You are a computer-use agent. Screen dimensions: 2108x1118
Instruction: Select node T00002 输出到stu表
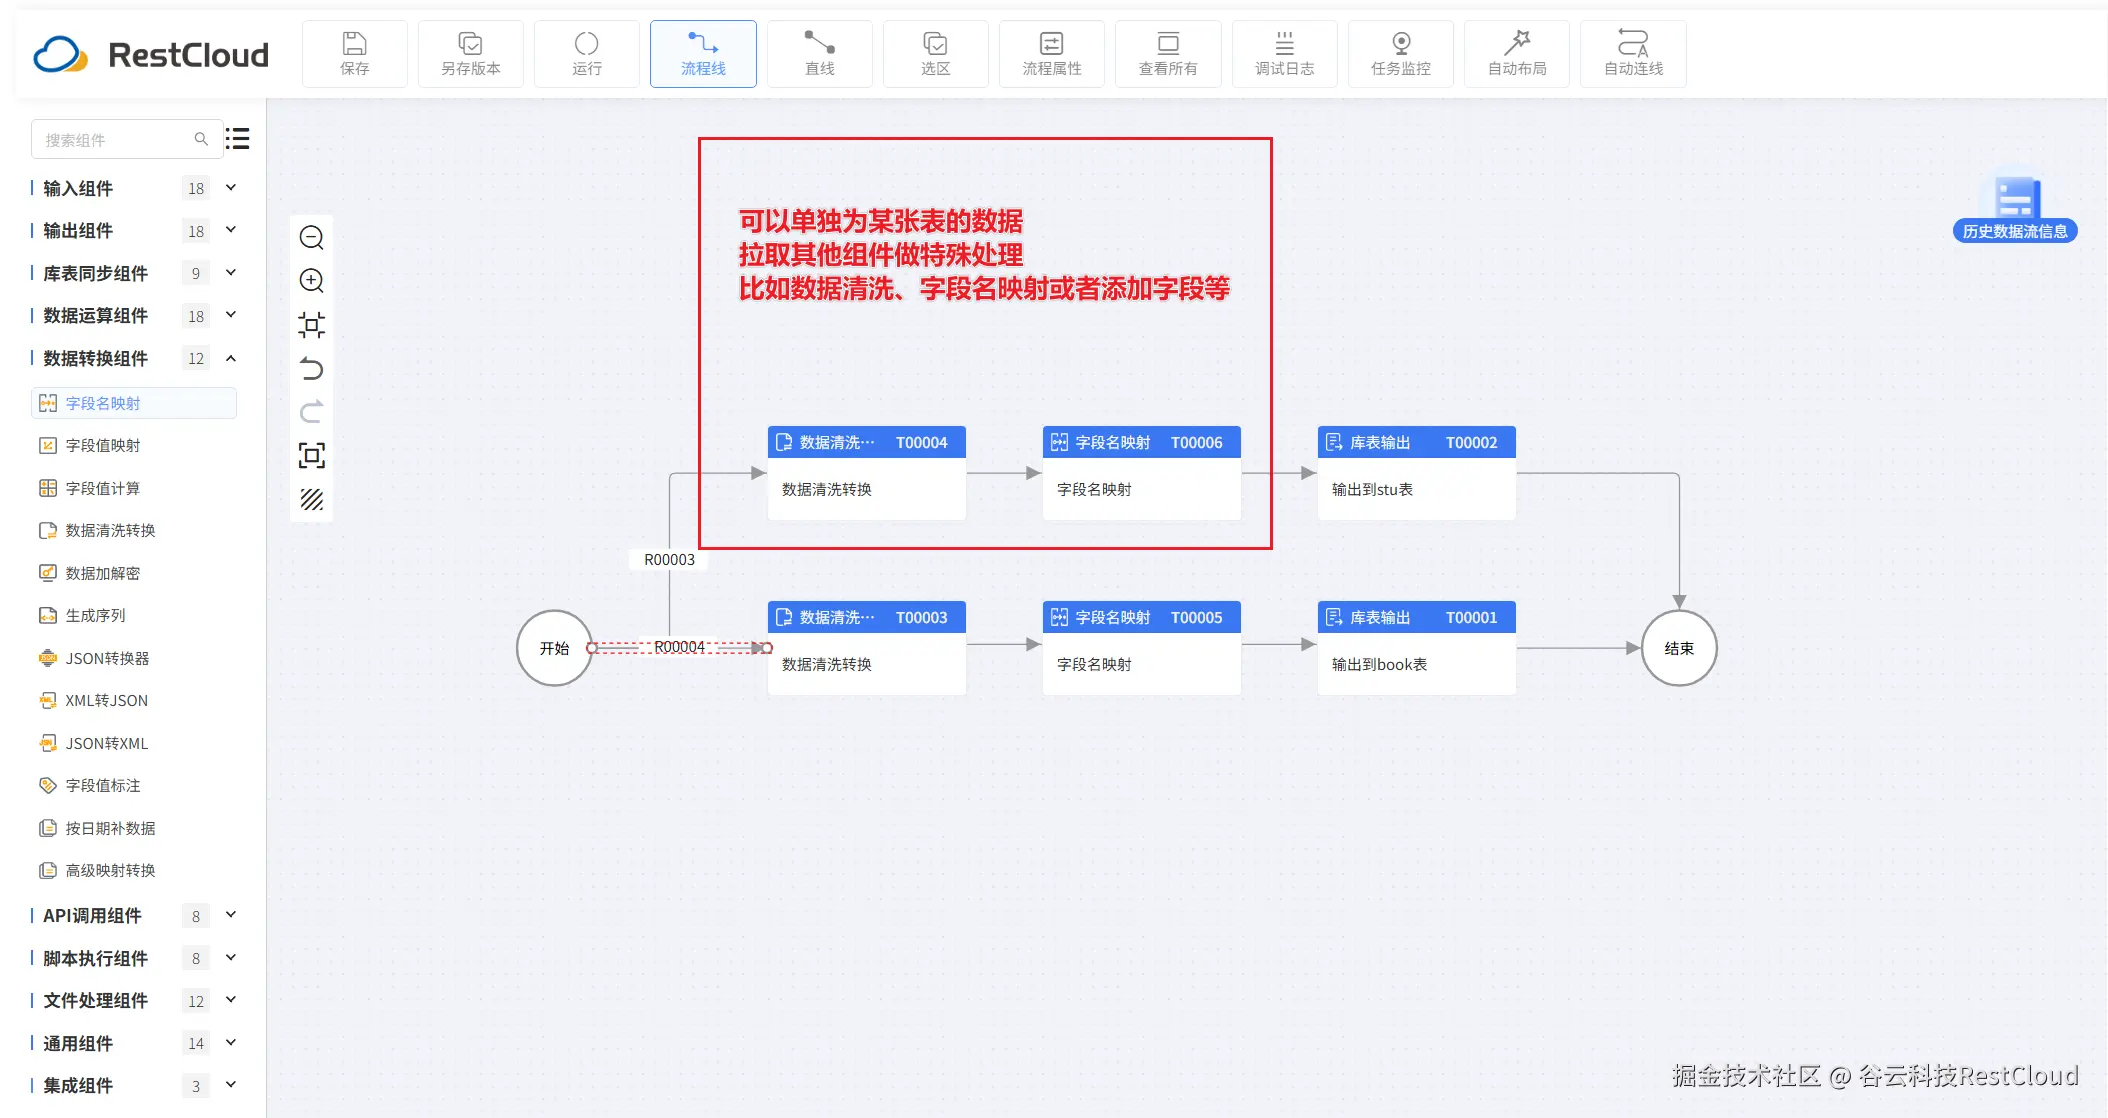click(1417, 473)
